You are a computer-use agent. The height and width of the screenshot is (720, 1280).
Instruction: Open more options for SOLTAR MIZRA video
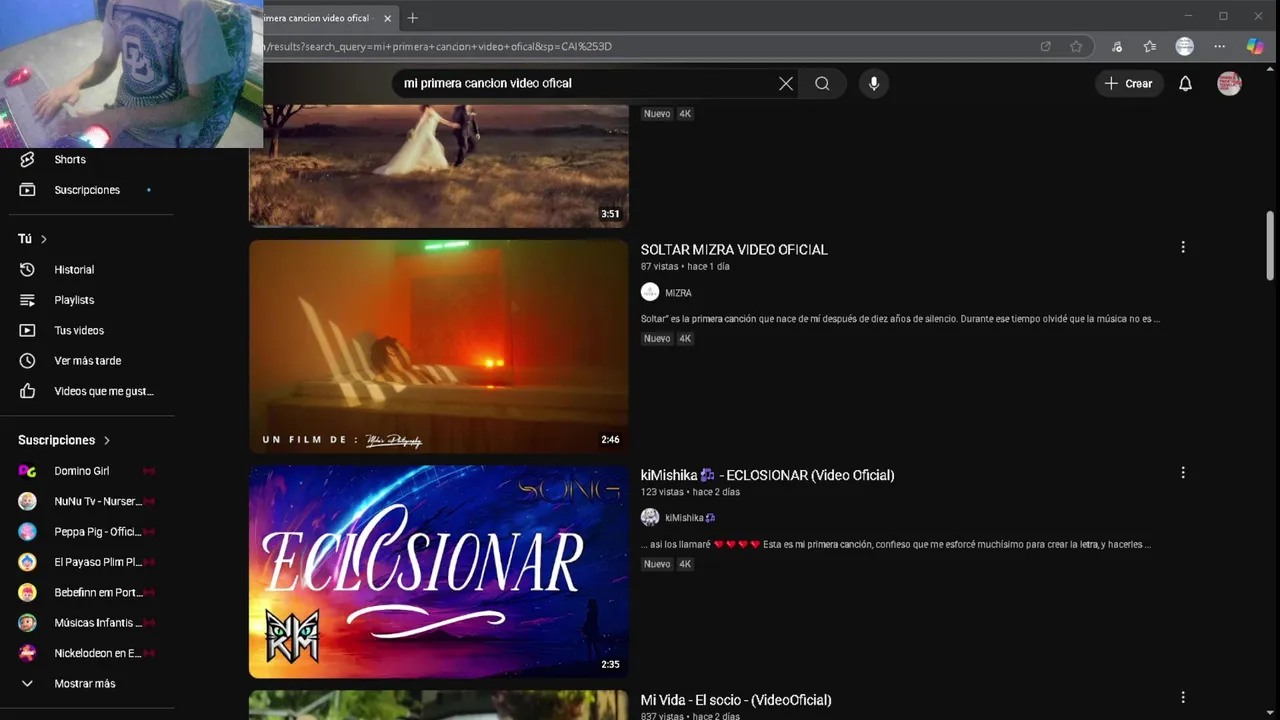[1183, 247]
